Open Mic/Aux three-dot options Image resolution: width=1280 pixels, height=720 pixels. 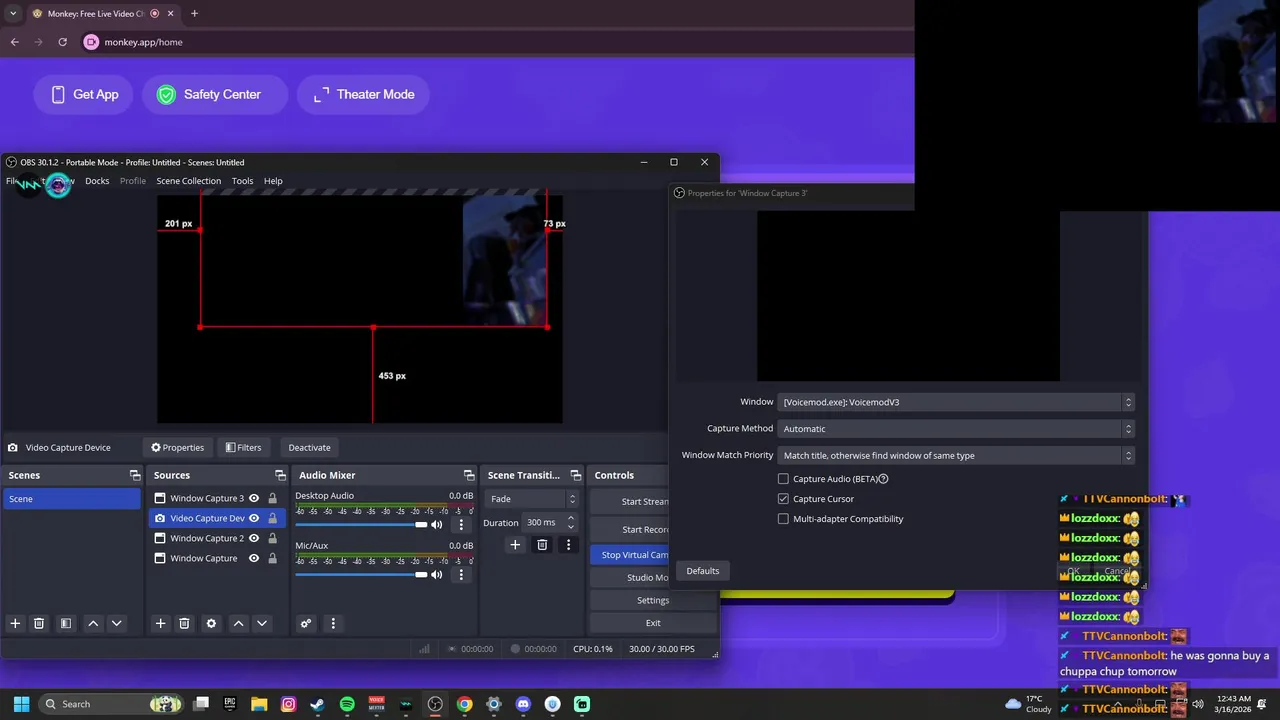[x=461, y=574]
